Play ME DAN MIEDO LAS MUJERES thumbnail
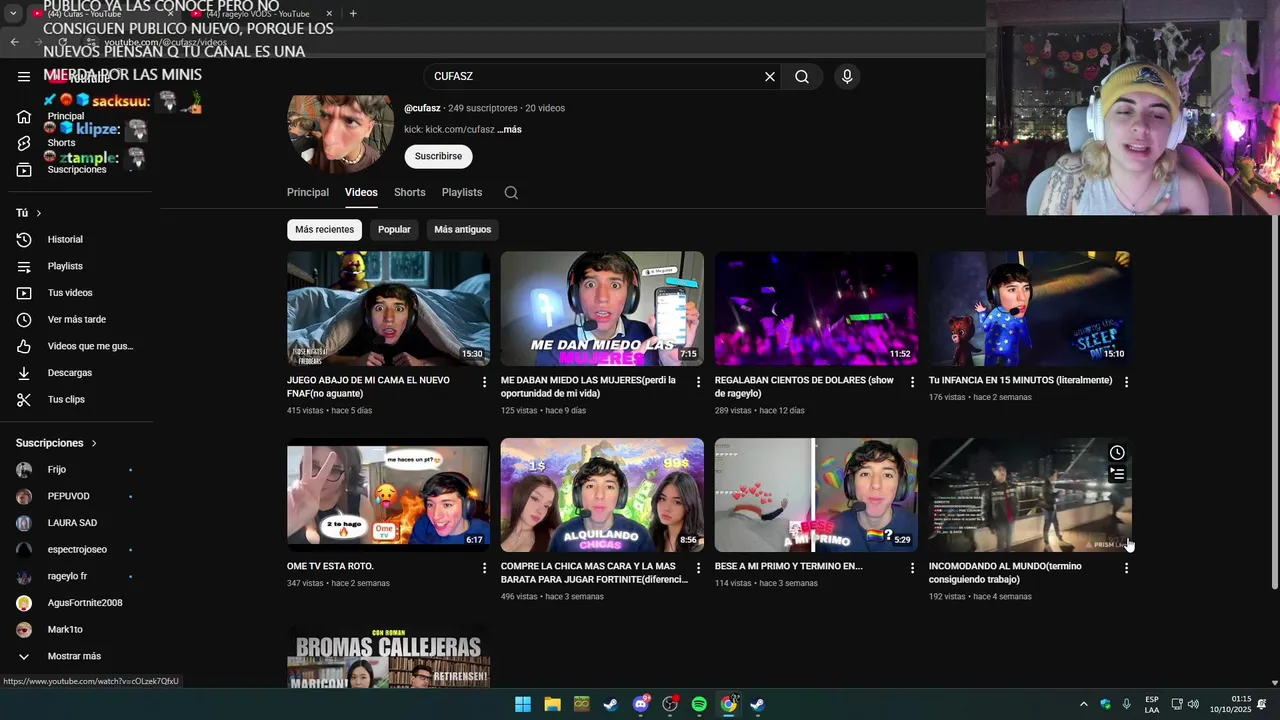 tap(602, 308)
